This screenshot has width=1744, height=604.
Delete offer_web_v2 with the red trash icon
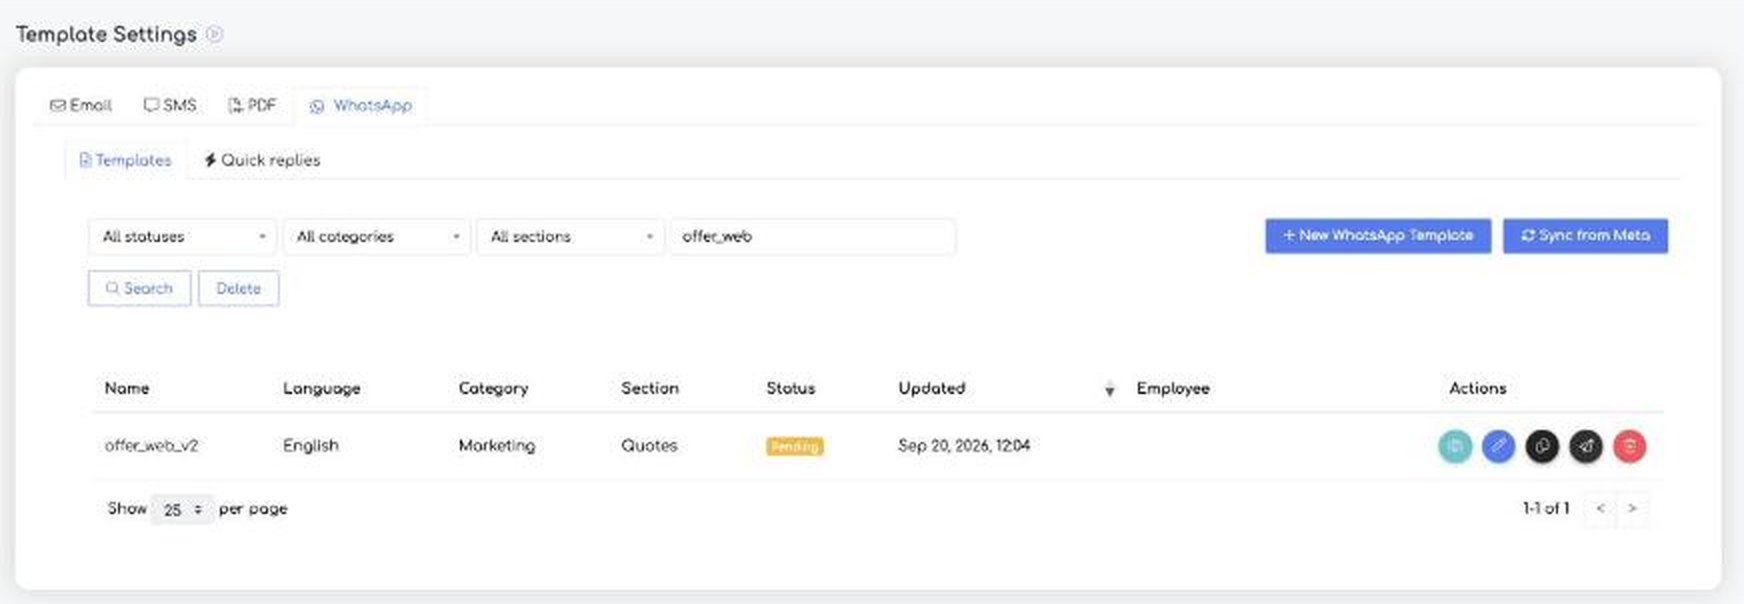point(1630,446)
